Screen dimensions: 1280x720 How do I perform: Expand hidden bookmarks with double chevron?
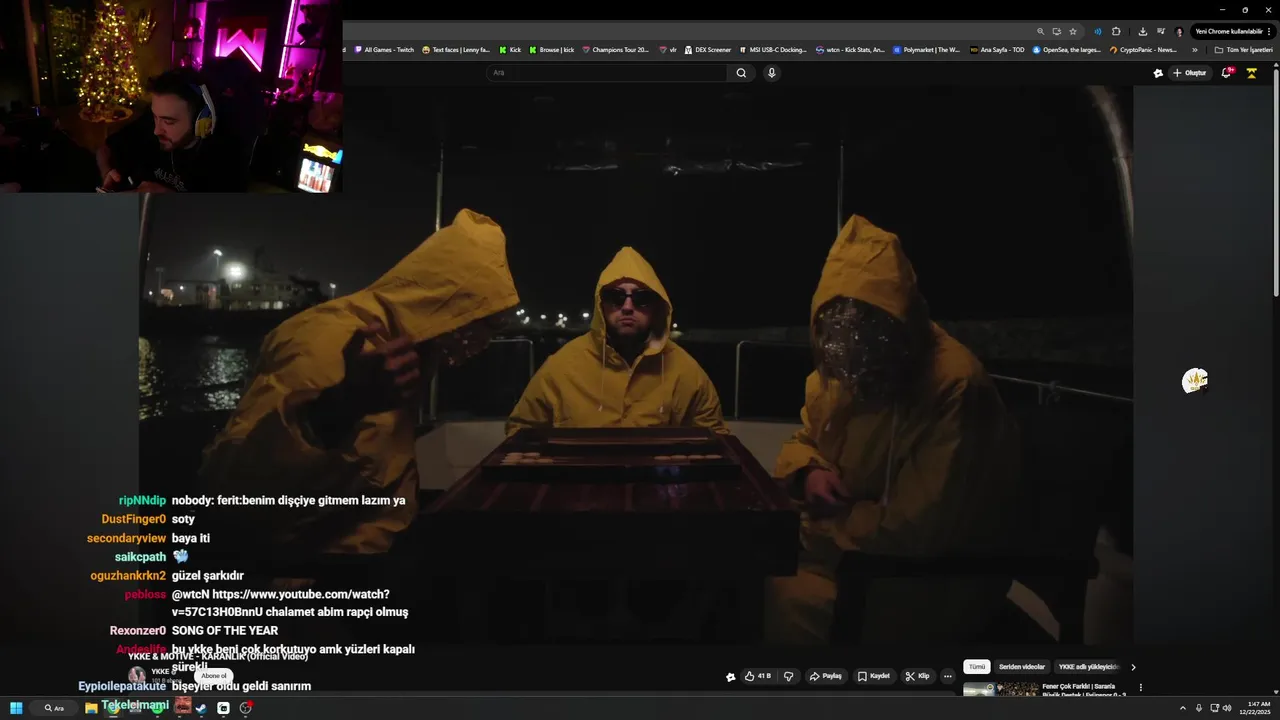[1194, 49]
